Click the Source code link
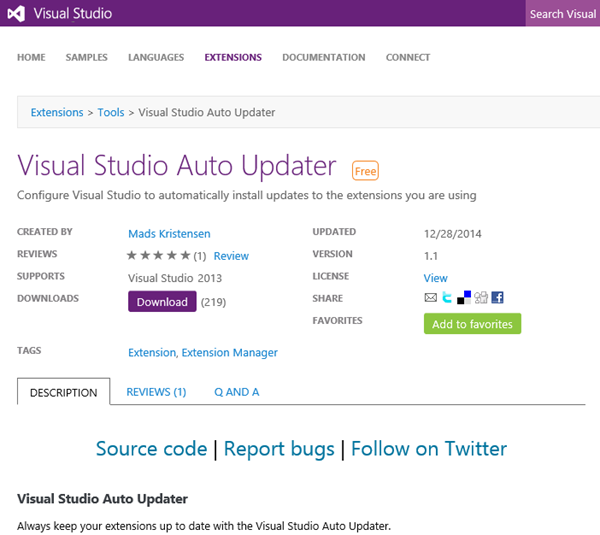The image size is (600, 535). click(x=151, y=449)
